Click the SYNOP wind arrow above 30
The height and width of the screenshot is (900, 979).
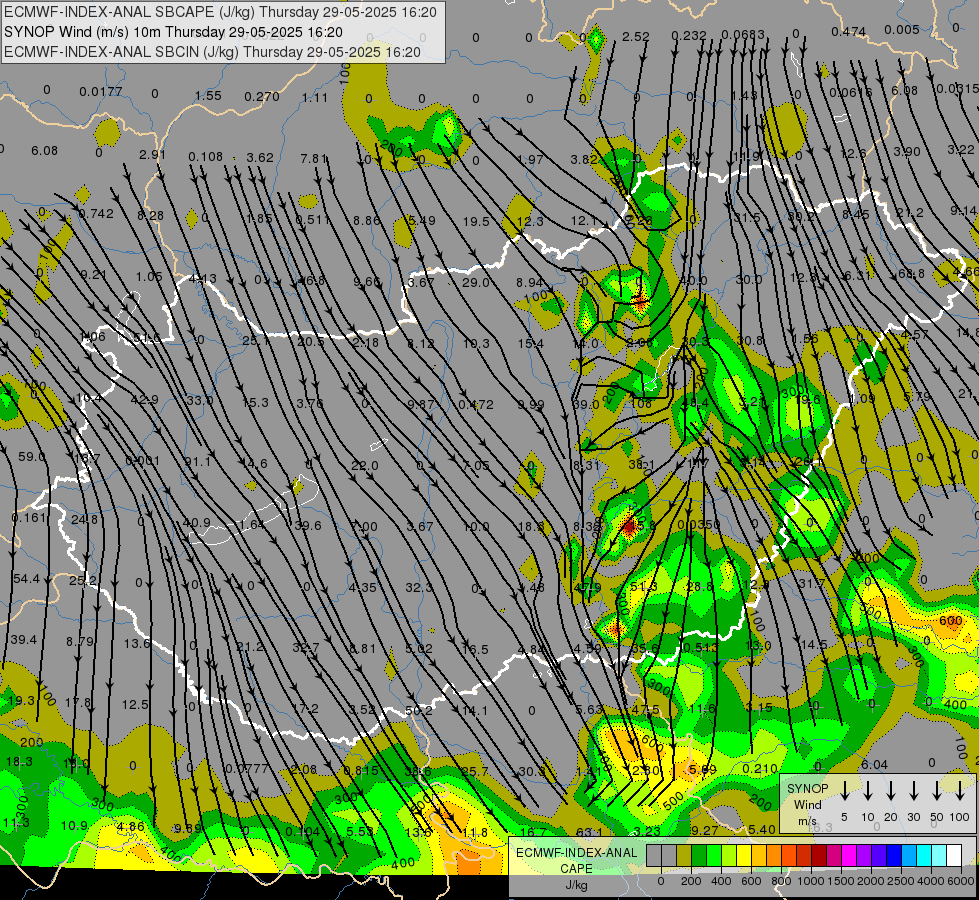pyautogui.click(x=913, y=790)
